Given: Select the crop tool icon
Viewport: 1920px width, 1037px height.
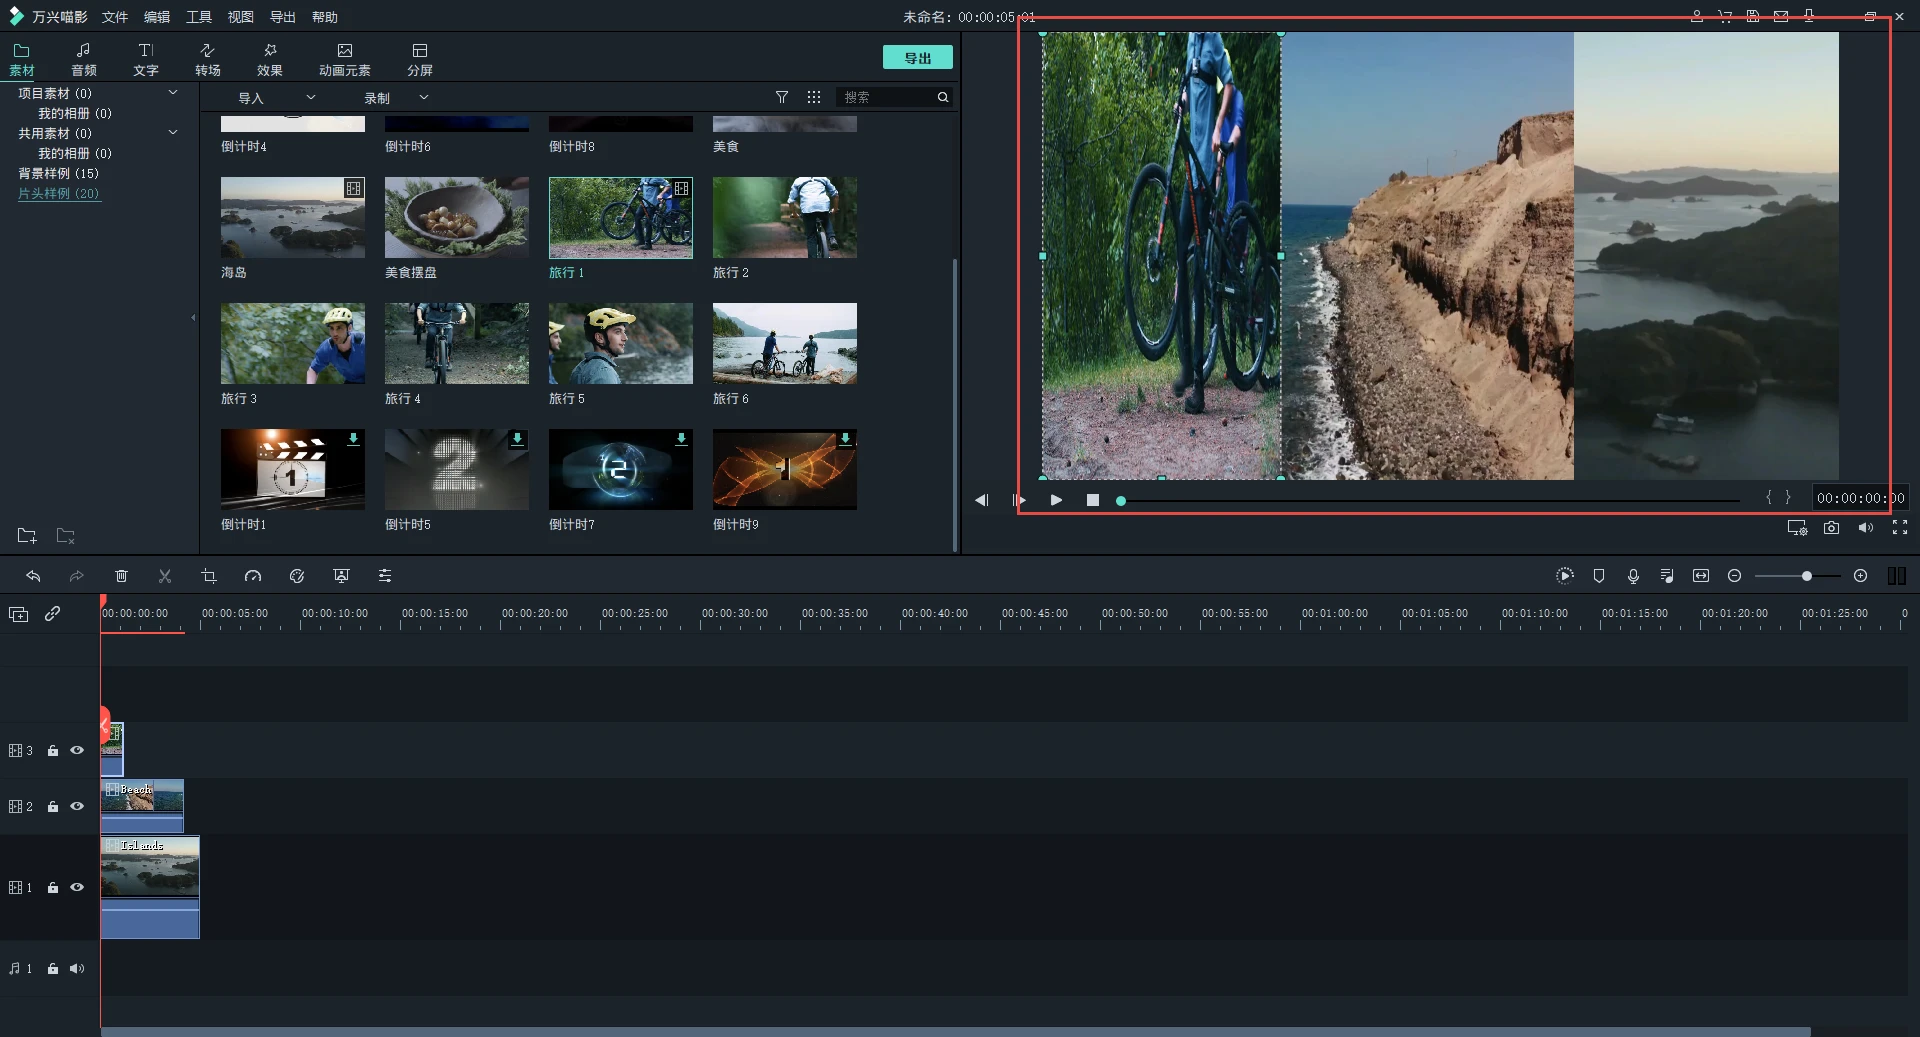Looking at the screenshot, I should pyautogui.click(x=209, y=576).
